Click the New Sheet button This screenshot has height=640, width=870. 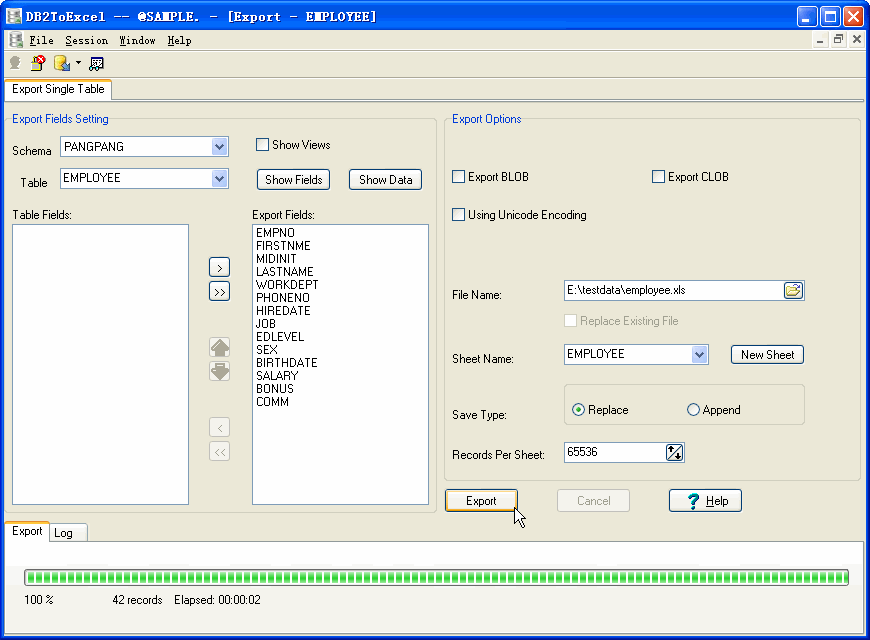[767, 355]
